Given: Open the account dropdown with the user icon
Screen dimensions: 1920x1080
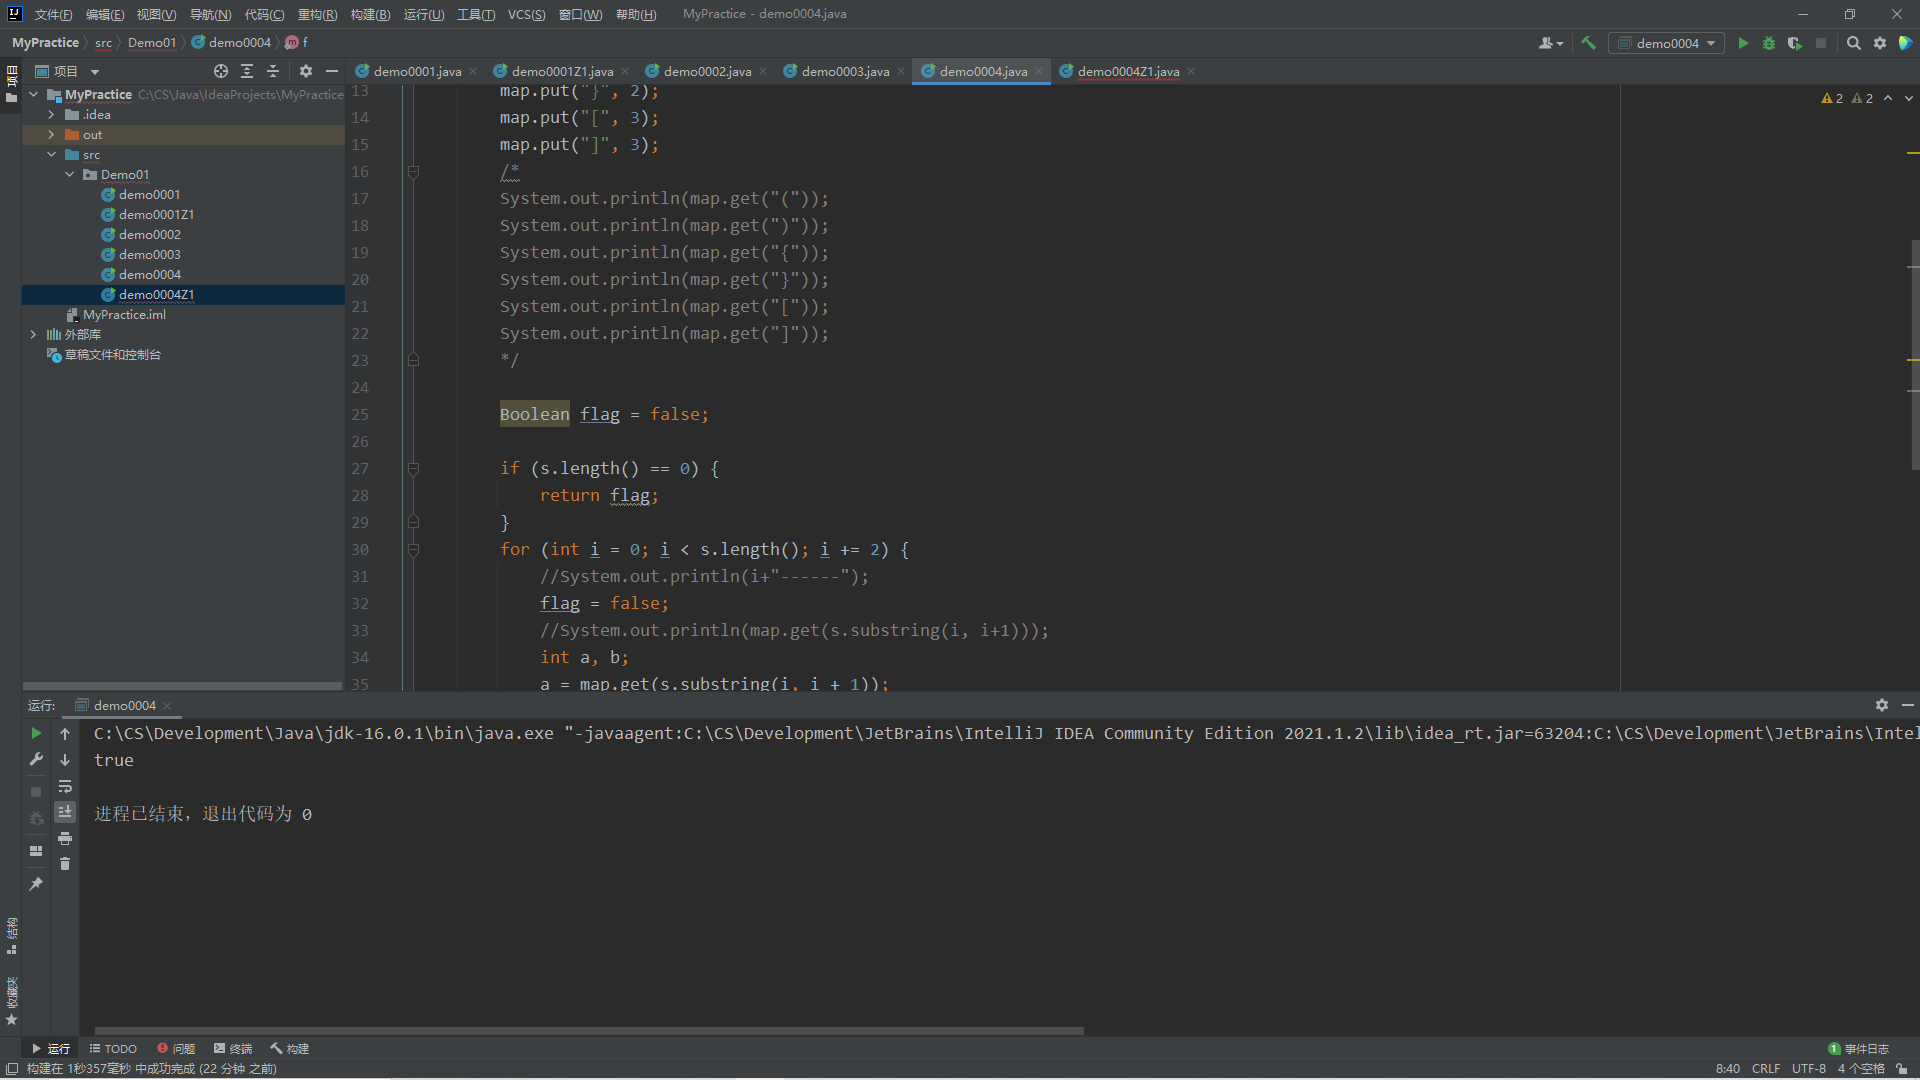Looking at the screenshot, I should [x=1550, y=43].
